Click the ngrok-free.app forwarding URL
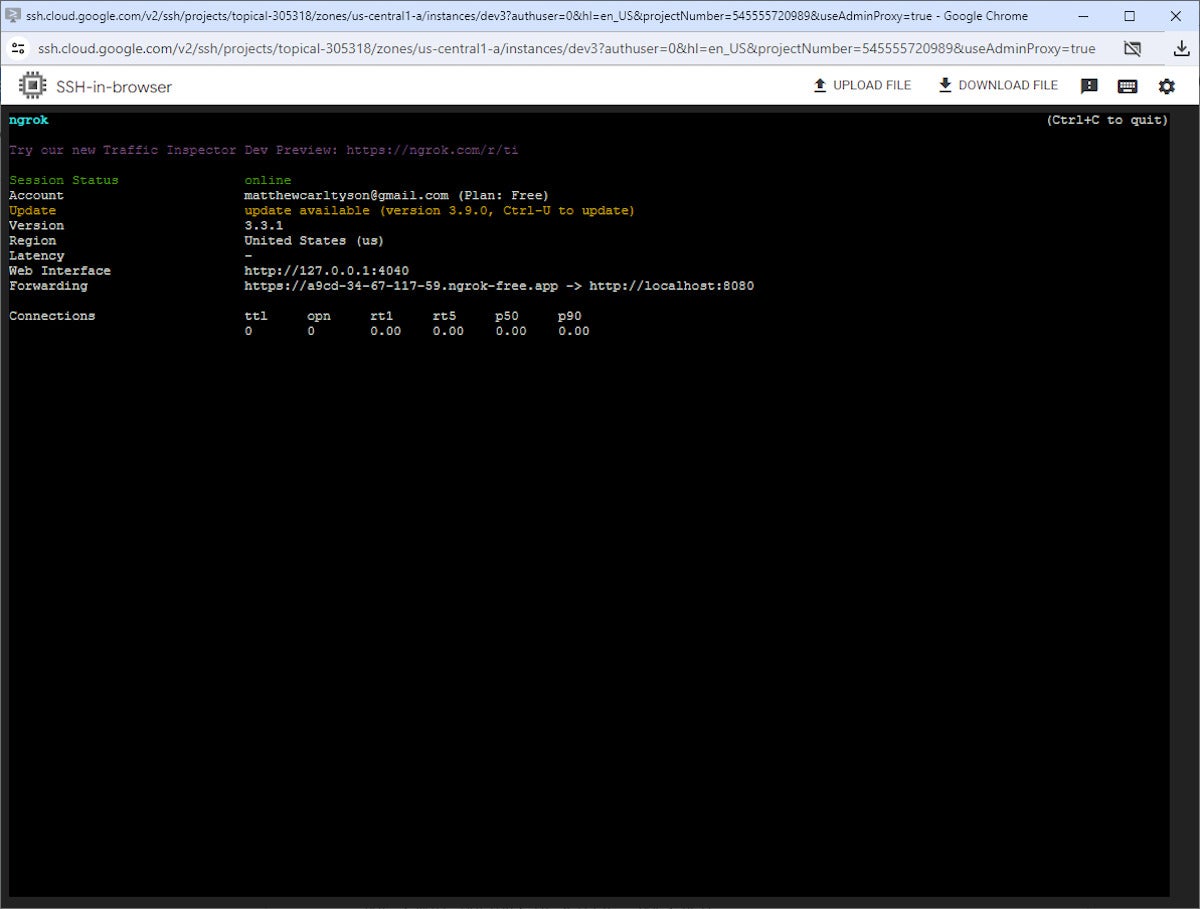This screenshot has width=1200, height=909. (401, 285)
